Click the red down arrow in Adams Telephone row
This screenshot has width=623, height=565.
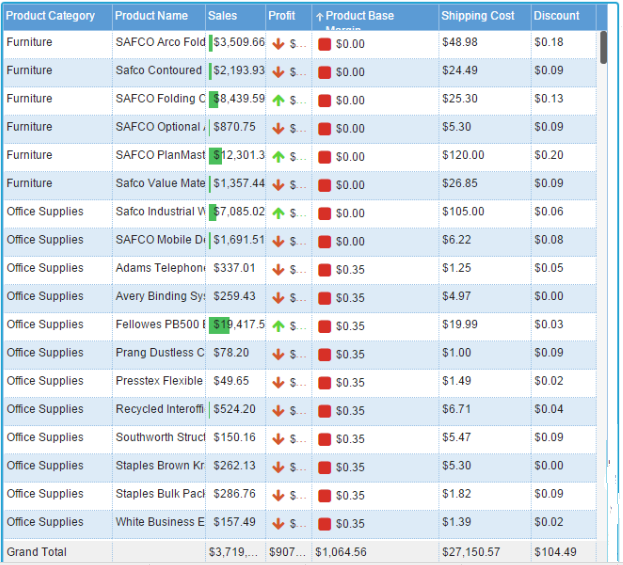pyautogui.click(x=278, y=269)
